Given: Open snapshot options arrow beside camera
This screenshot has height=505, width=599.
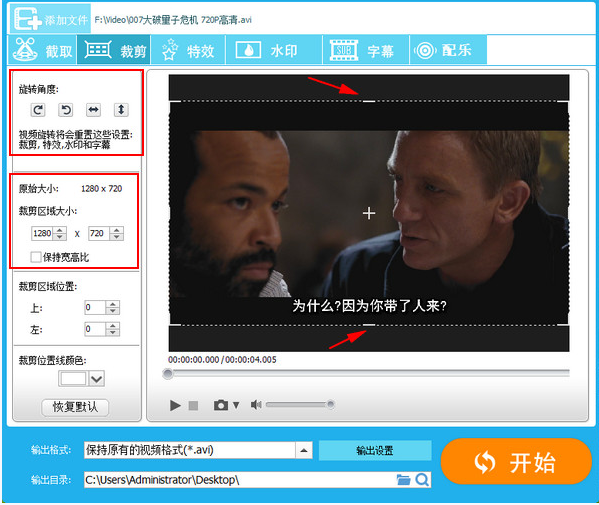Looking at the screenshot, I should pos(236,405).
